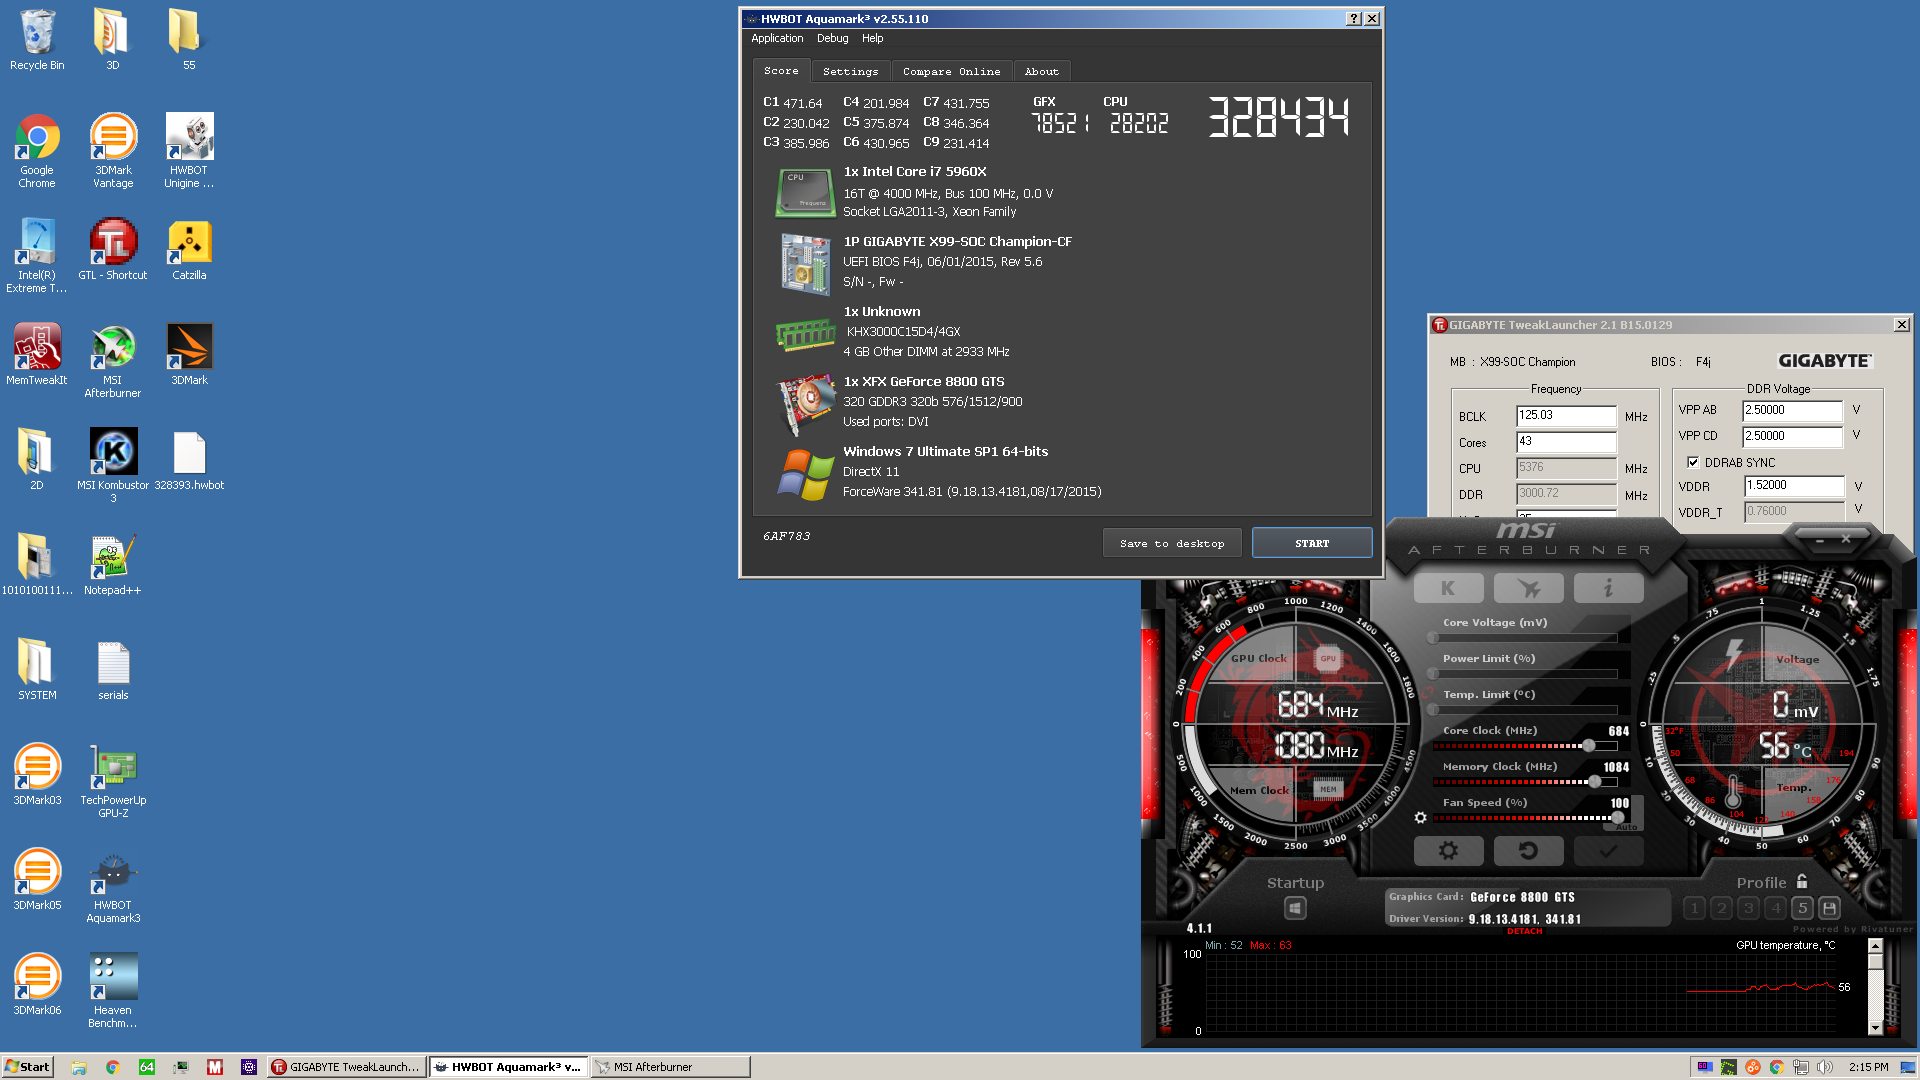Image resolution: width=1920 pixels, height=1080 pixels.
Task: Select the serials text file icon
Action: [x=113, y=670]
